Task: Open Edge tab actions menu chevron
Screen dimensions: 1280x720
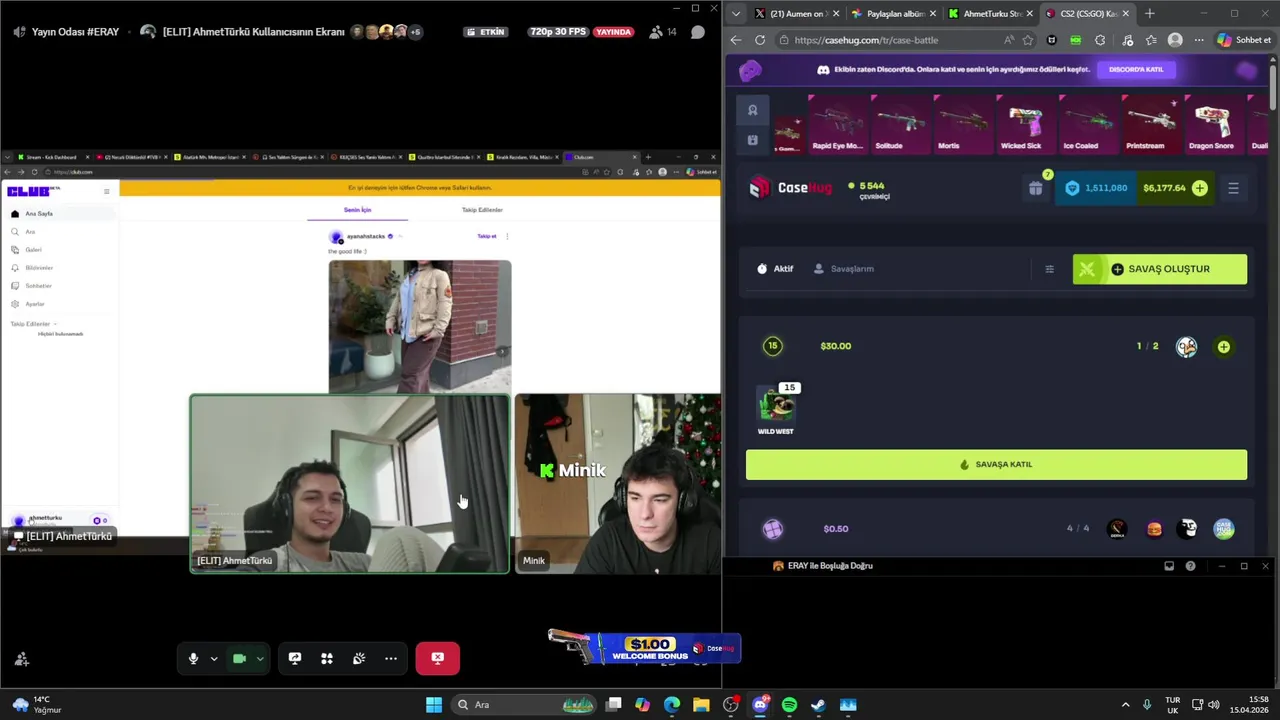Action: 736,13
